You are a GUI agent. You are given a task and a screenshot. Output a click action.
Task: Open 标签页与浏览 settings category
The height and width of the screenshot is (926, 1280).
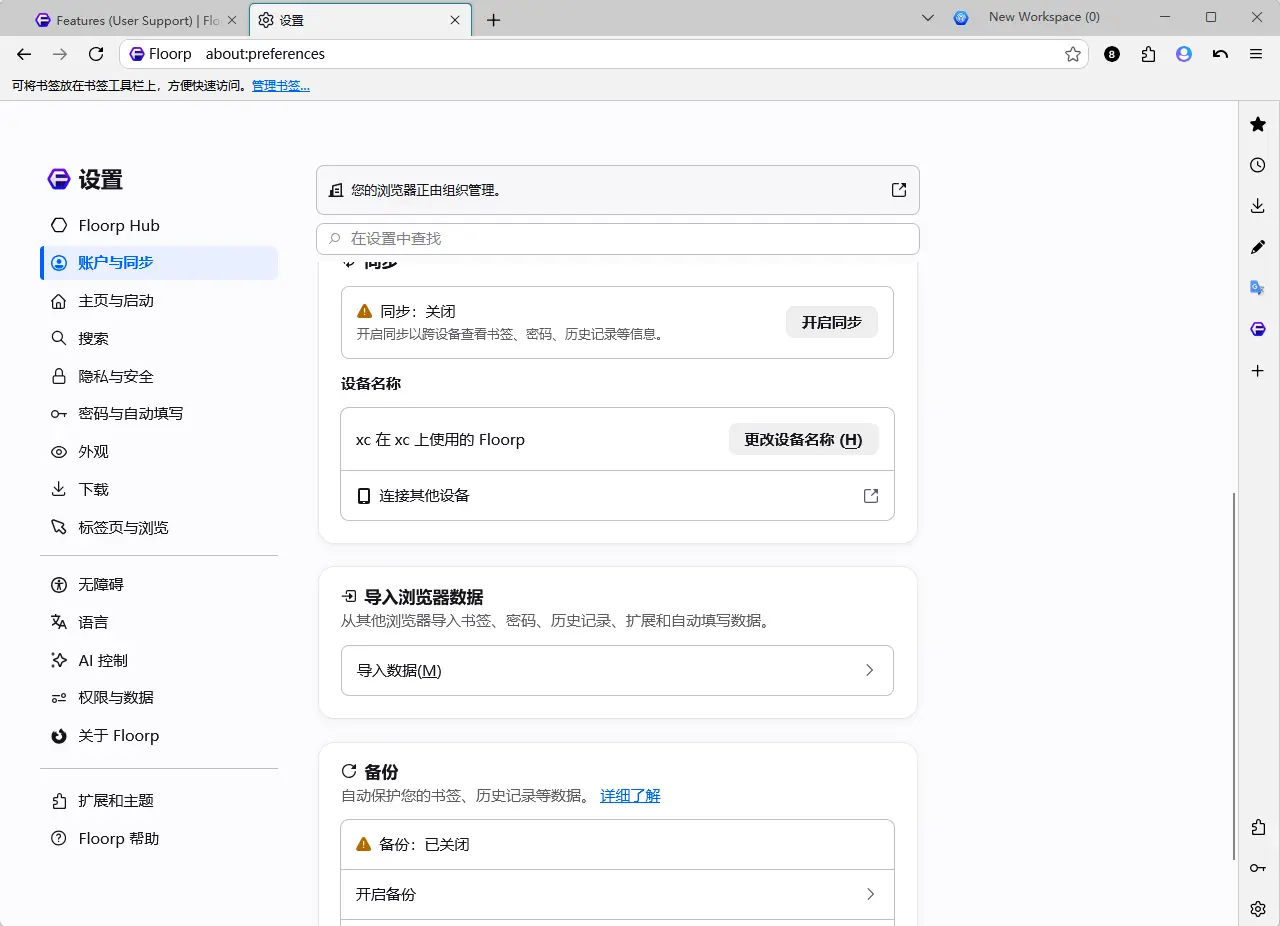click(159, 527)
